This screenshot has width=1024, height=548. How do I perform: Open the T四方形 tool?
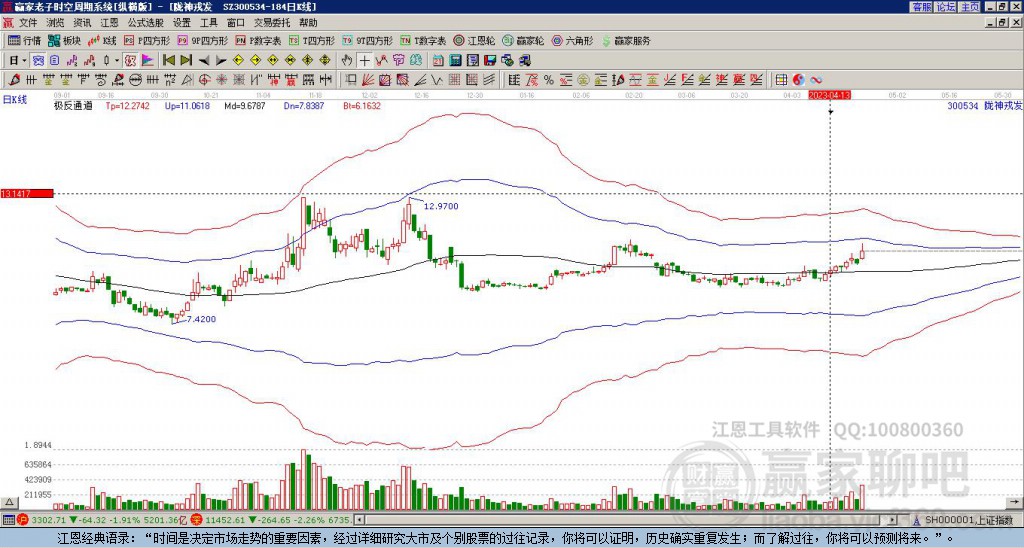tap(311, 40)
